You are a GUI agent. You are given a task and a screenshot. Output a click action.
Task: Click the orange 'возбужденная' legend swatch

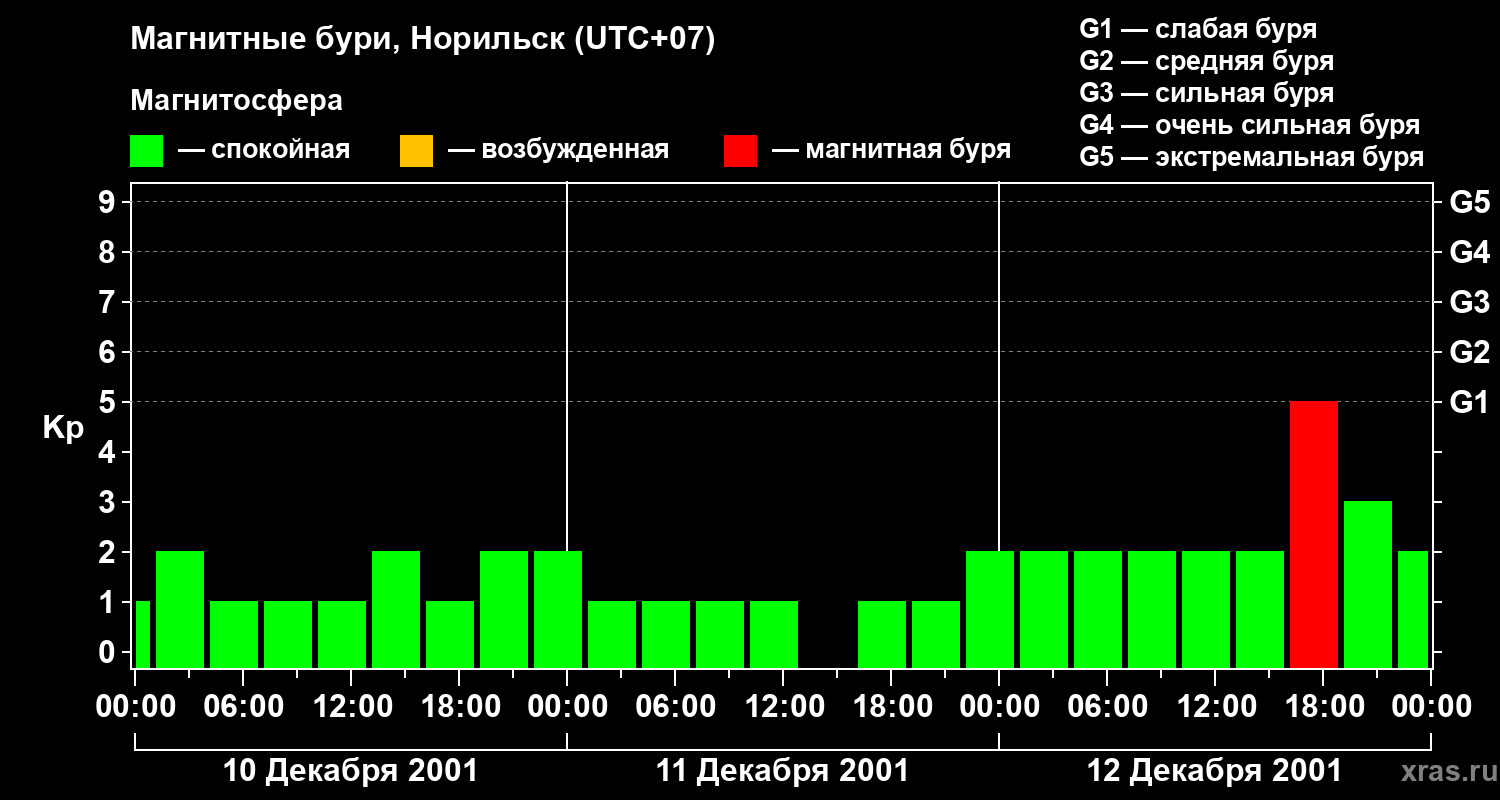(x=416, y=151)
